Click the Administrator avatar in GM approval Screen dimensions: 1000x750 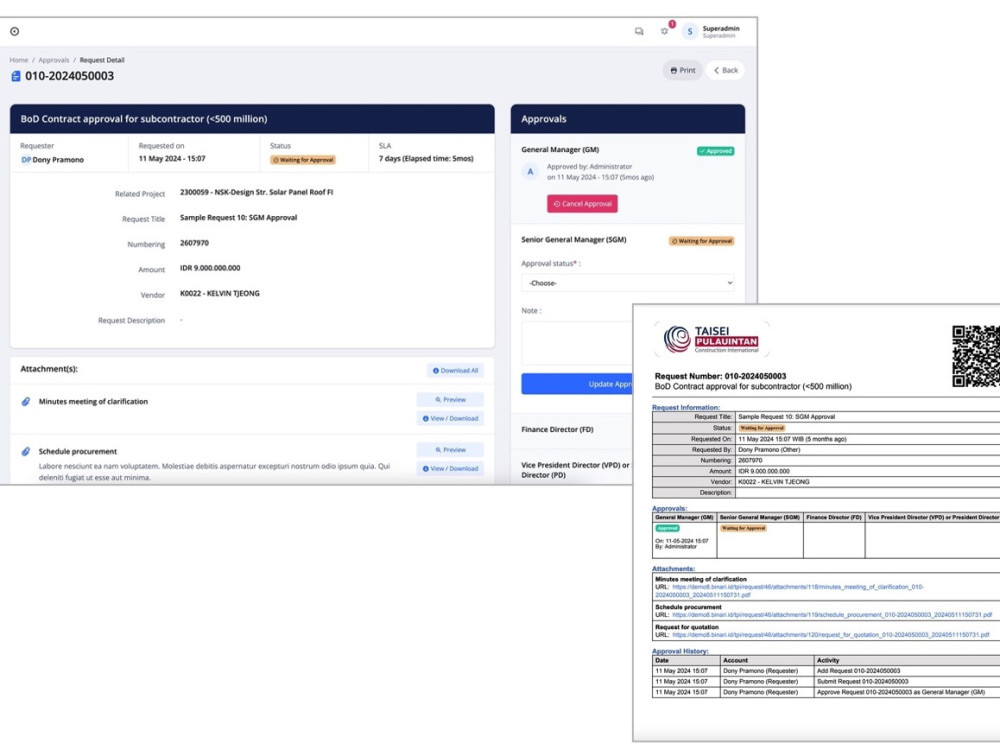click(x=530, y=172)
